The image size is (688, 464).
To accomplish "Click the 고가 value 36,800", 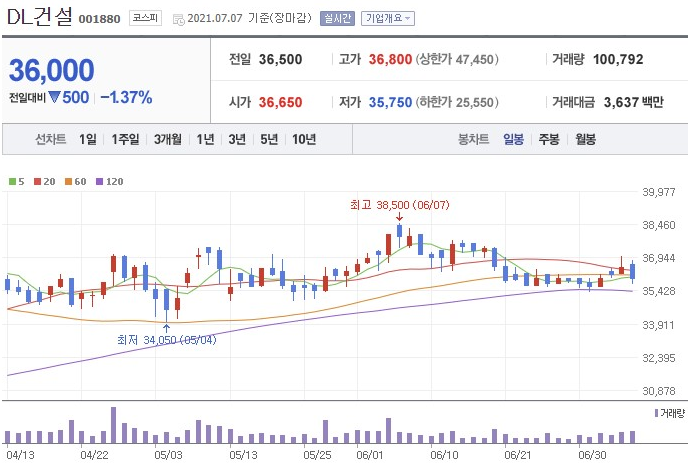I will (x=390, y=59).
